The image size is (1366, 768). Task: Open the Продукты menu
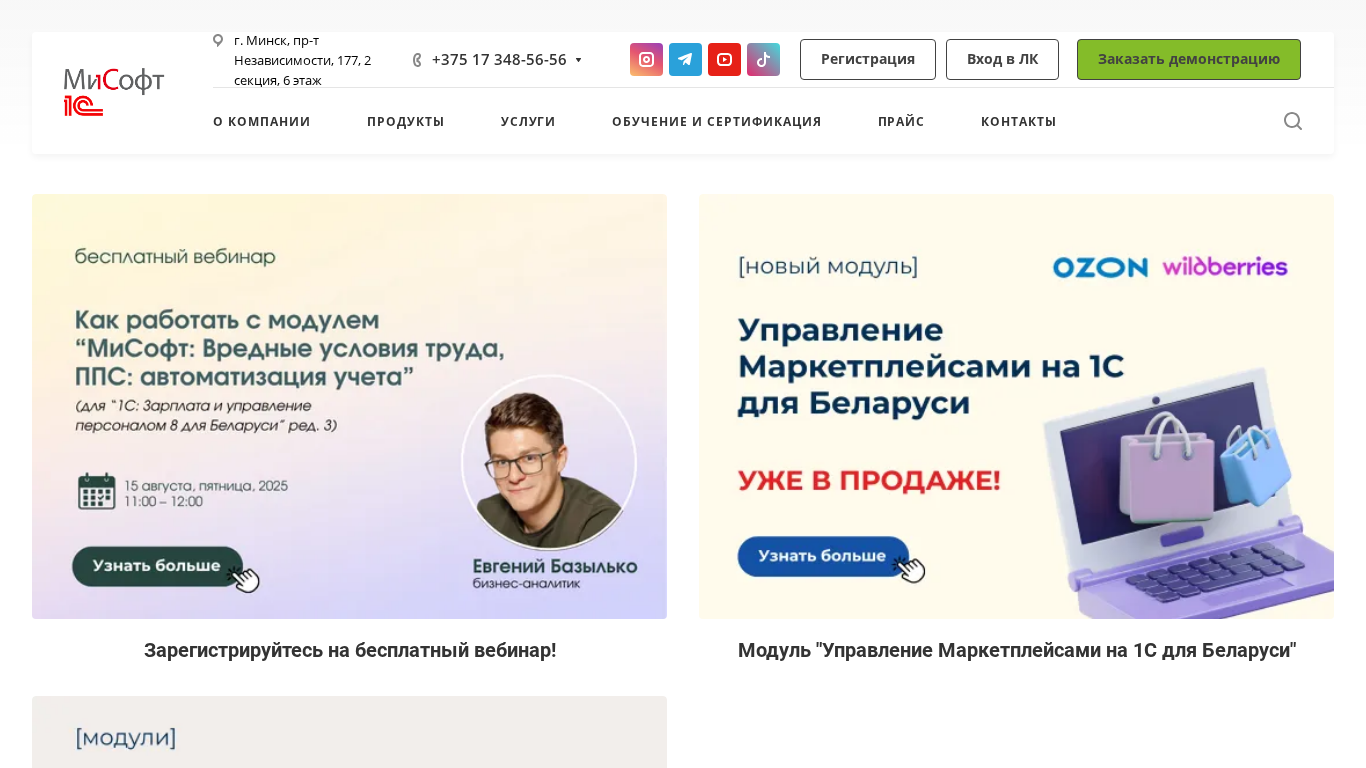pyautogui.click(x=406, y=121)
